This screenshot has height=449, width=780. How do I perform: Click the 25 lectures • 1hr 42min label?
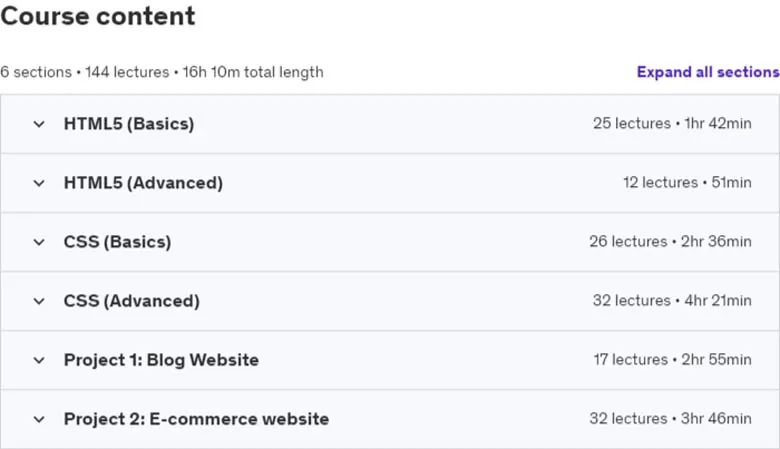(672, 123)
